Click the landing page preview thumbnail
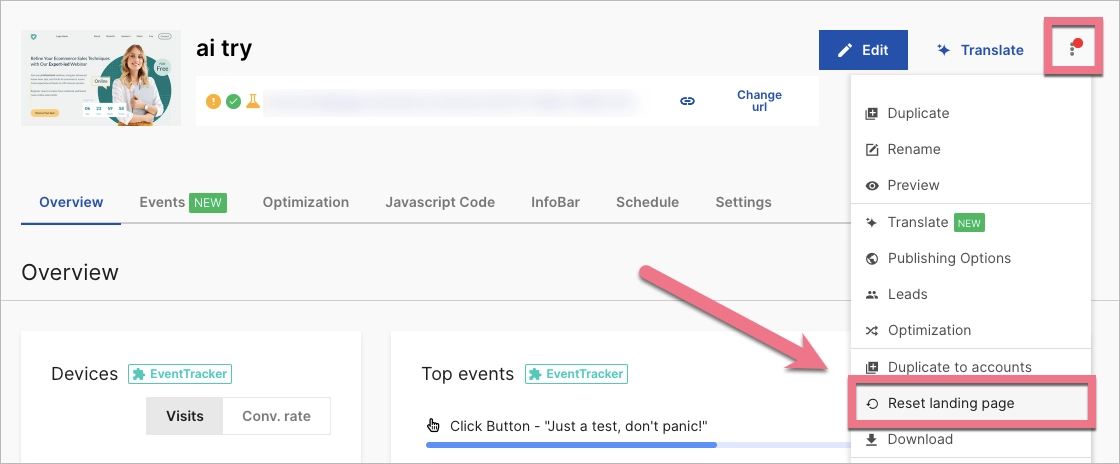The height and width of the screenshot is (464, 1120). tap(101, 77)
